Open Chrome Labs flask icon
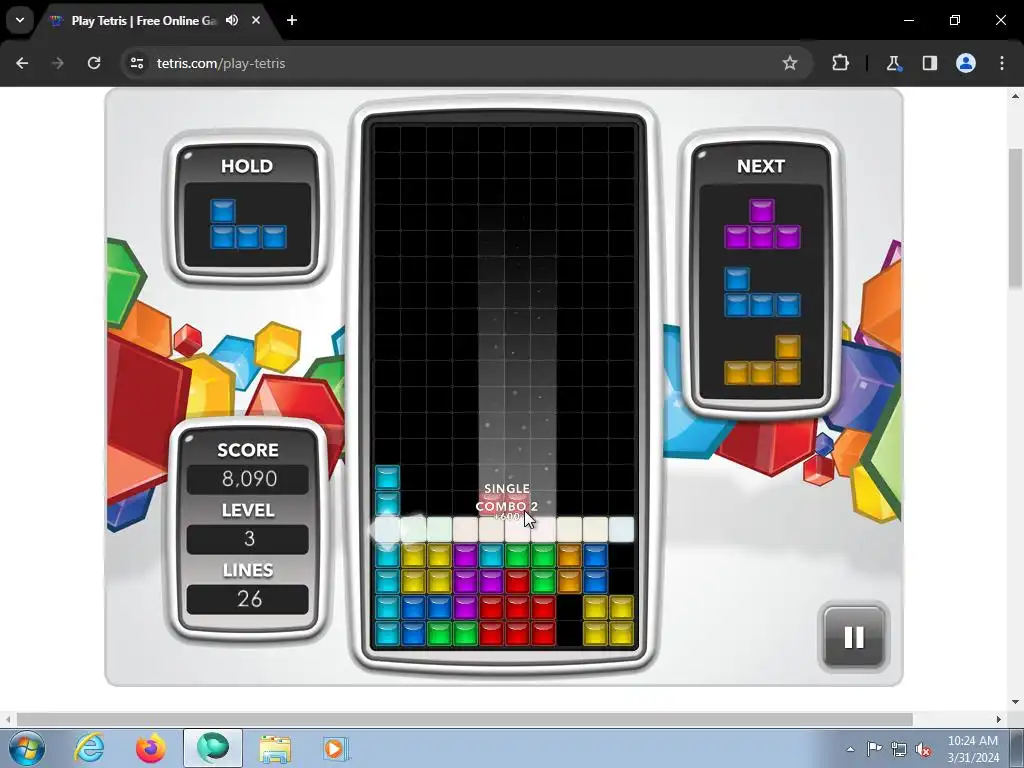Viewport: 1024px width, 768px height. [893, 63]
